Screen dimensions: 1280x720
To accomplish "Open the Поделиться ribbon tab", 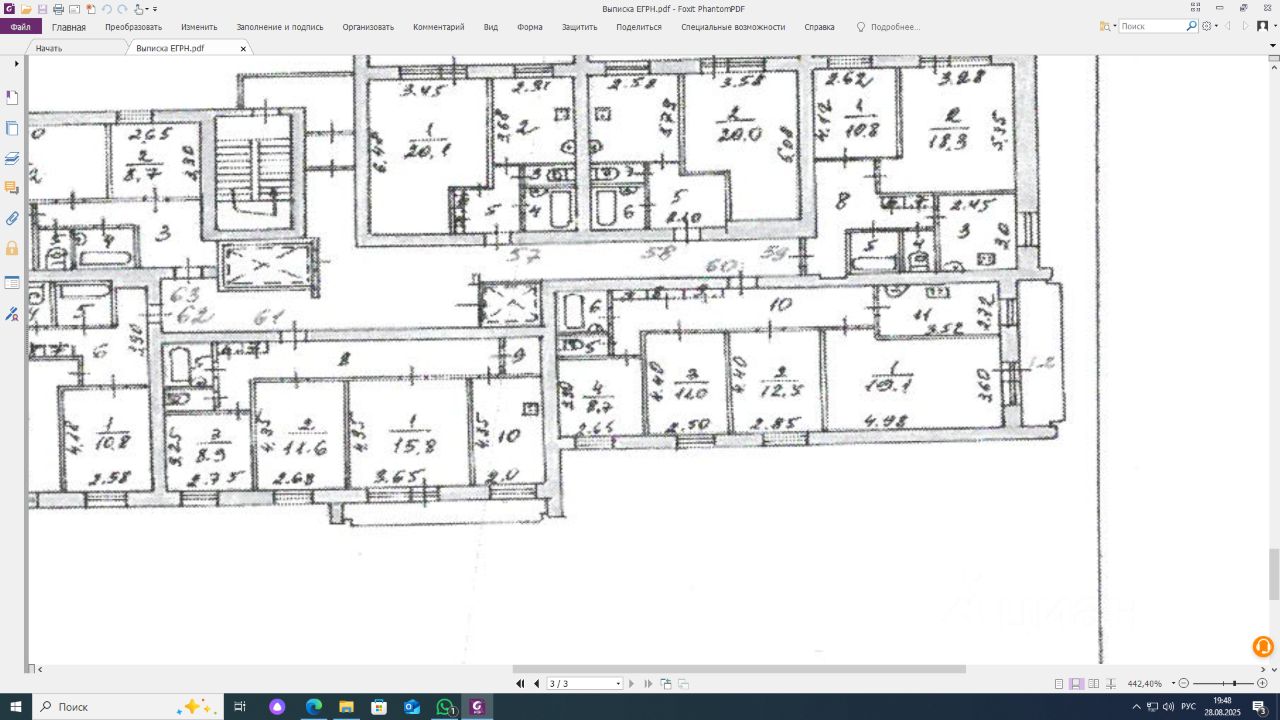I will coord(639,27).
